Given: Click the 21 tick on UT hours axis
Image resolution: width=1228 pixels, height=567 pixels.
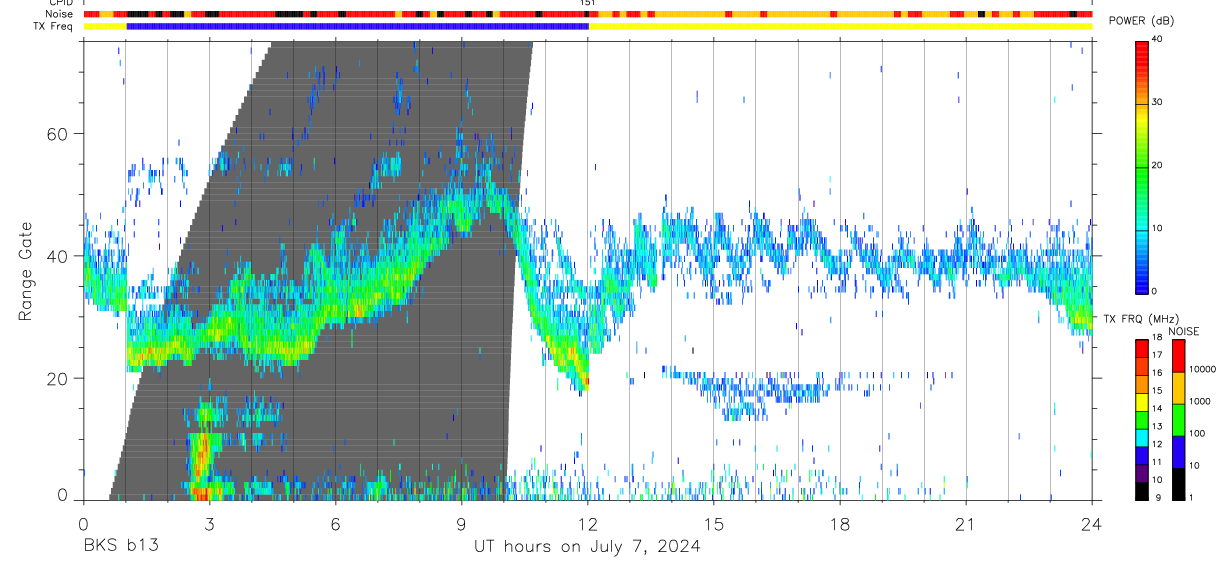Looking at the screenshot, I should (x=966, y=524).
